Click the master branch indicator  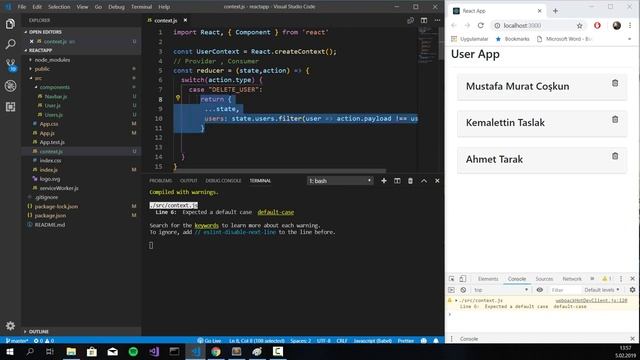17,340
